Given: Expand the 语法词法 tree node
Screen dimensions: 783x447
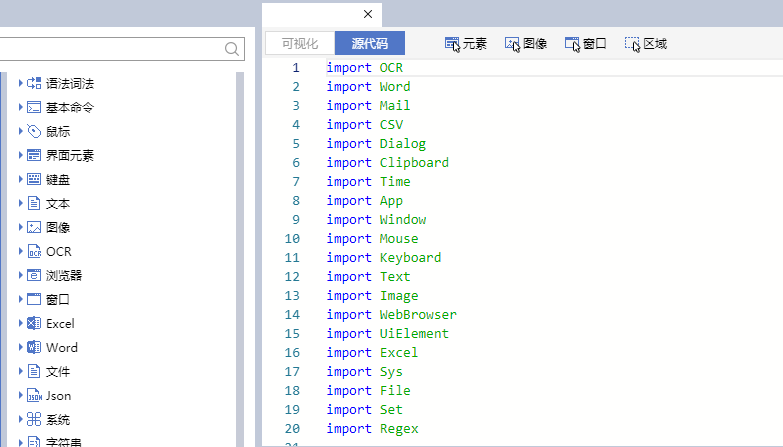Looking at the screenshot, I should 20,84.
